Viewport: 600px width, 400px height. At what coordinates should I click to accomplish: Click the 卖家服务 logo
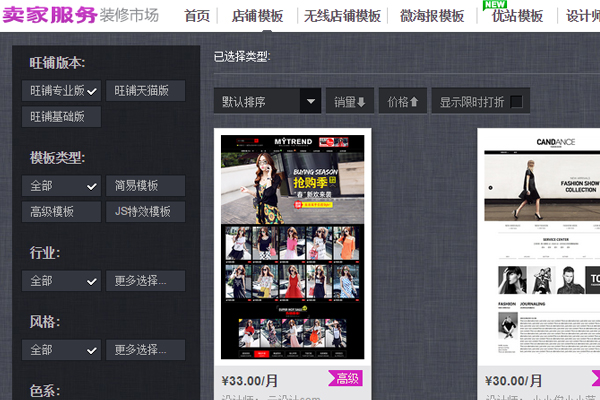(x=50, y=15)
